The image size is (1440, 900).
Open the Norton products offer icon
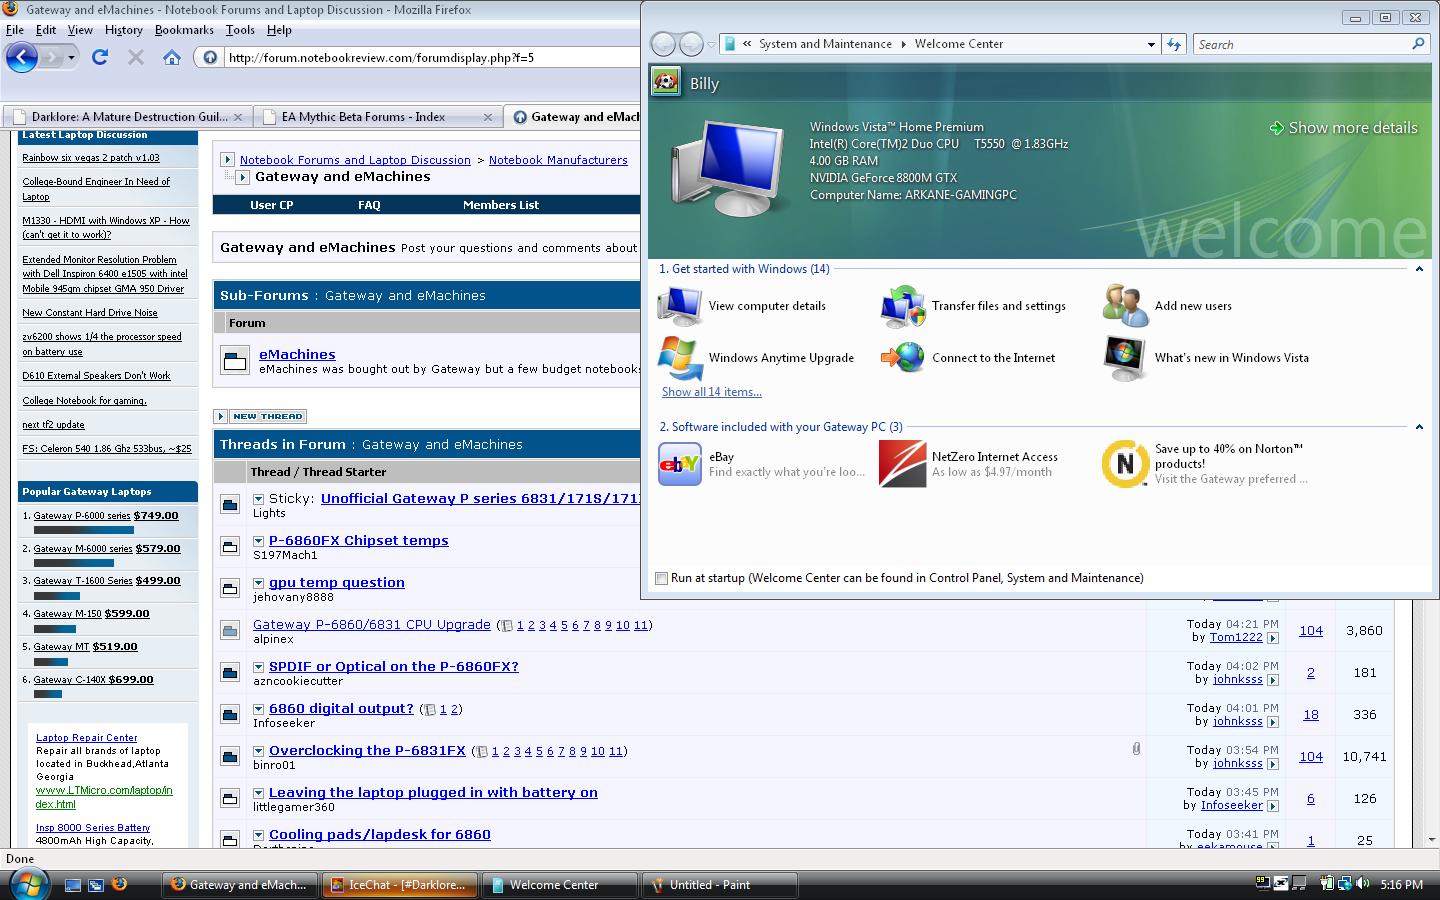tap(1125, 465)
